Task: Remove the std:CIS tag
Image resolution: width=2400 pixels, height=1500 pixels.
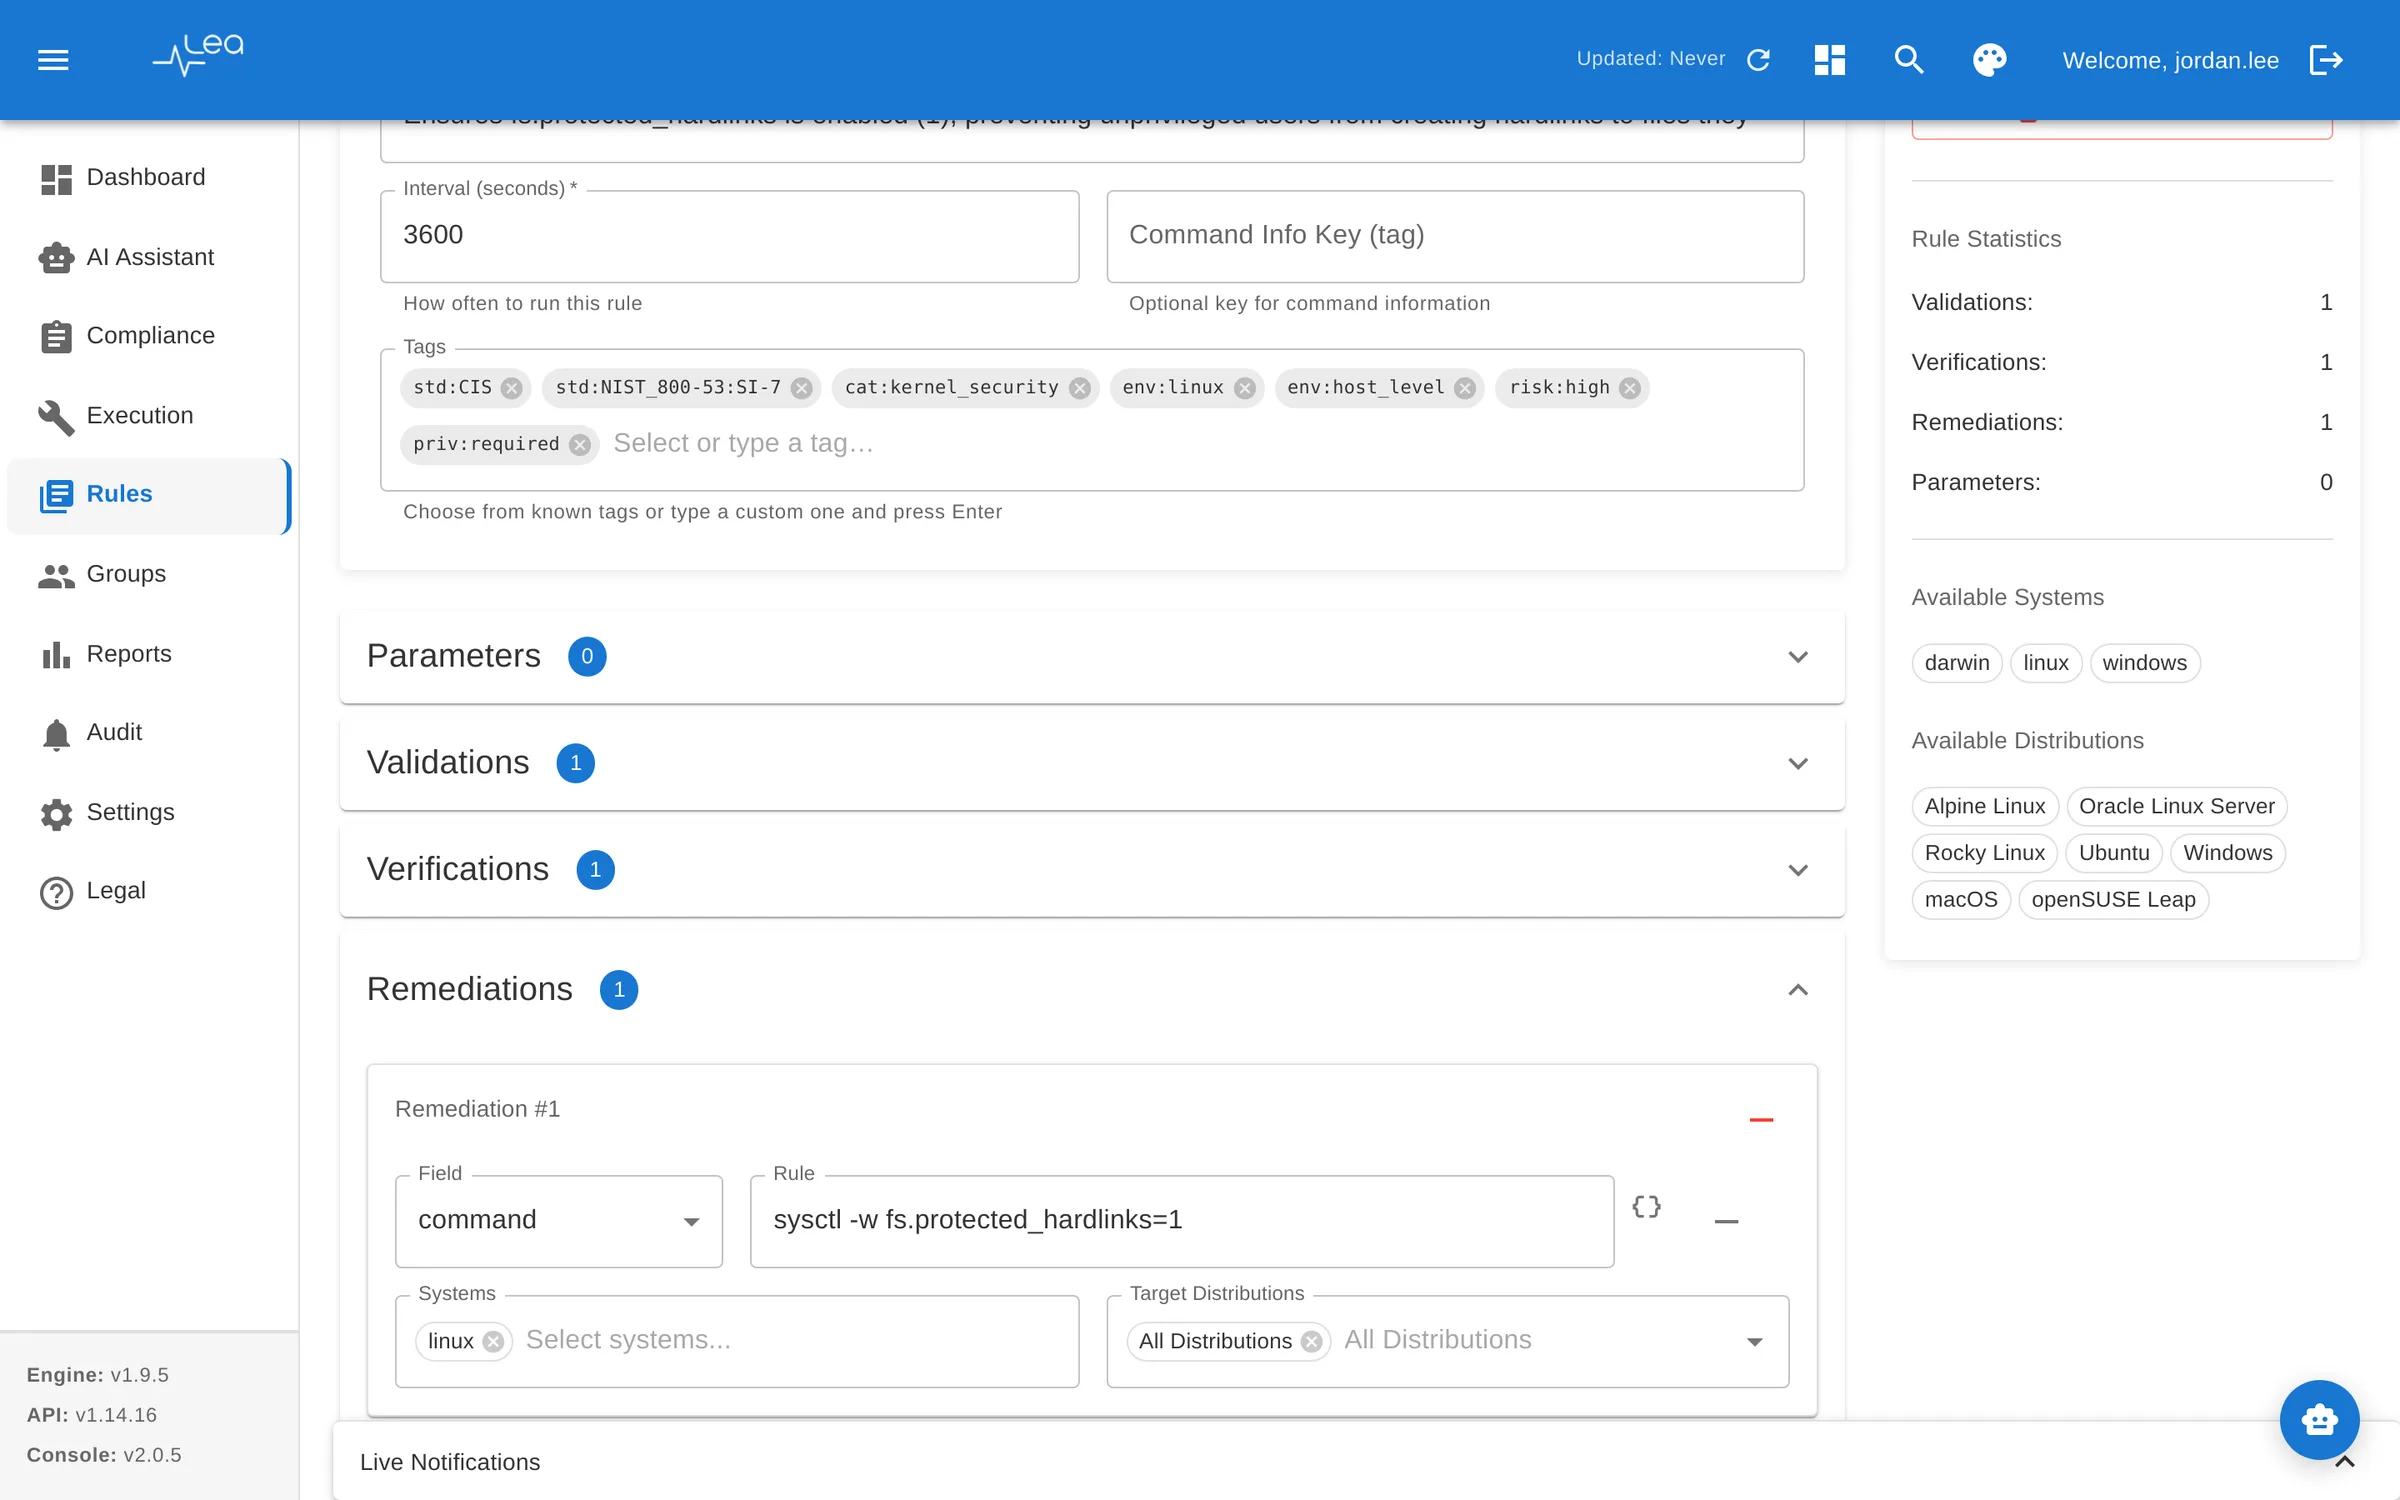Action: [512, 388]
